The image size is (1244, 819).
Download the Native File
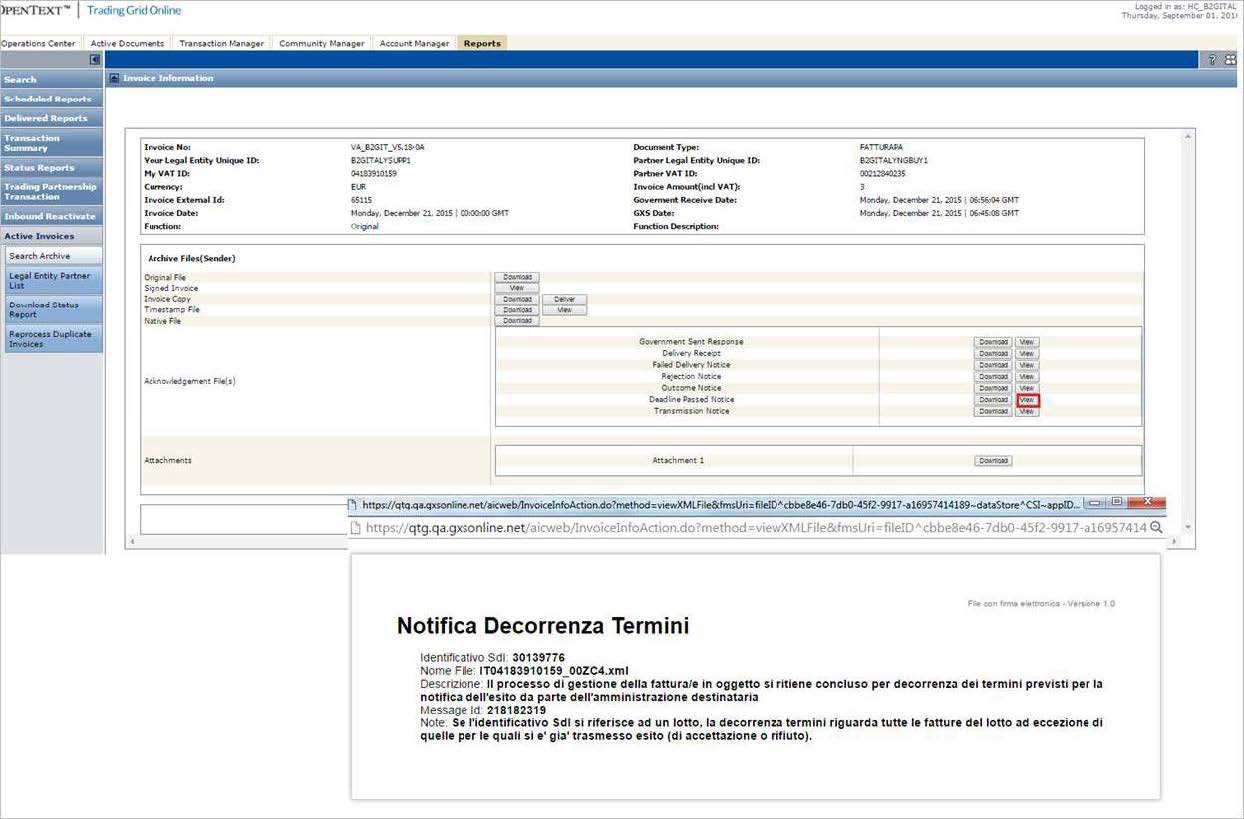[517, 321]
